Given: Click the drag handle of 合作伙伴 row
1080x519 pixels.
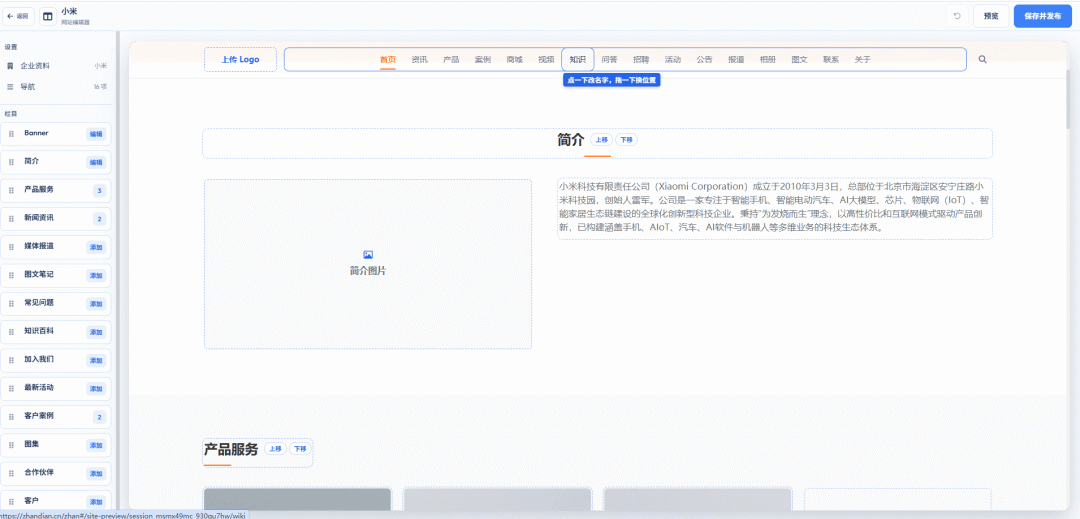Looking at the screenshot, I should [11, 473].
